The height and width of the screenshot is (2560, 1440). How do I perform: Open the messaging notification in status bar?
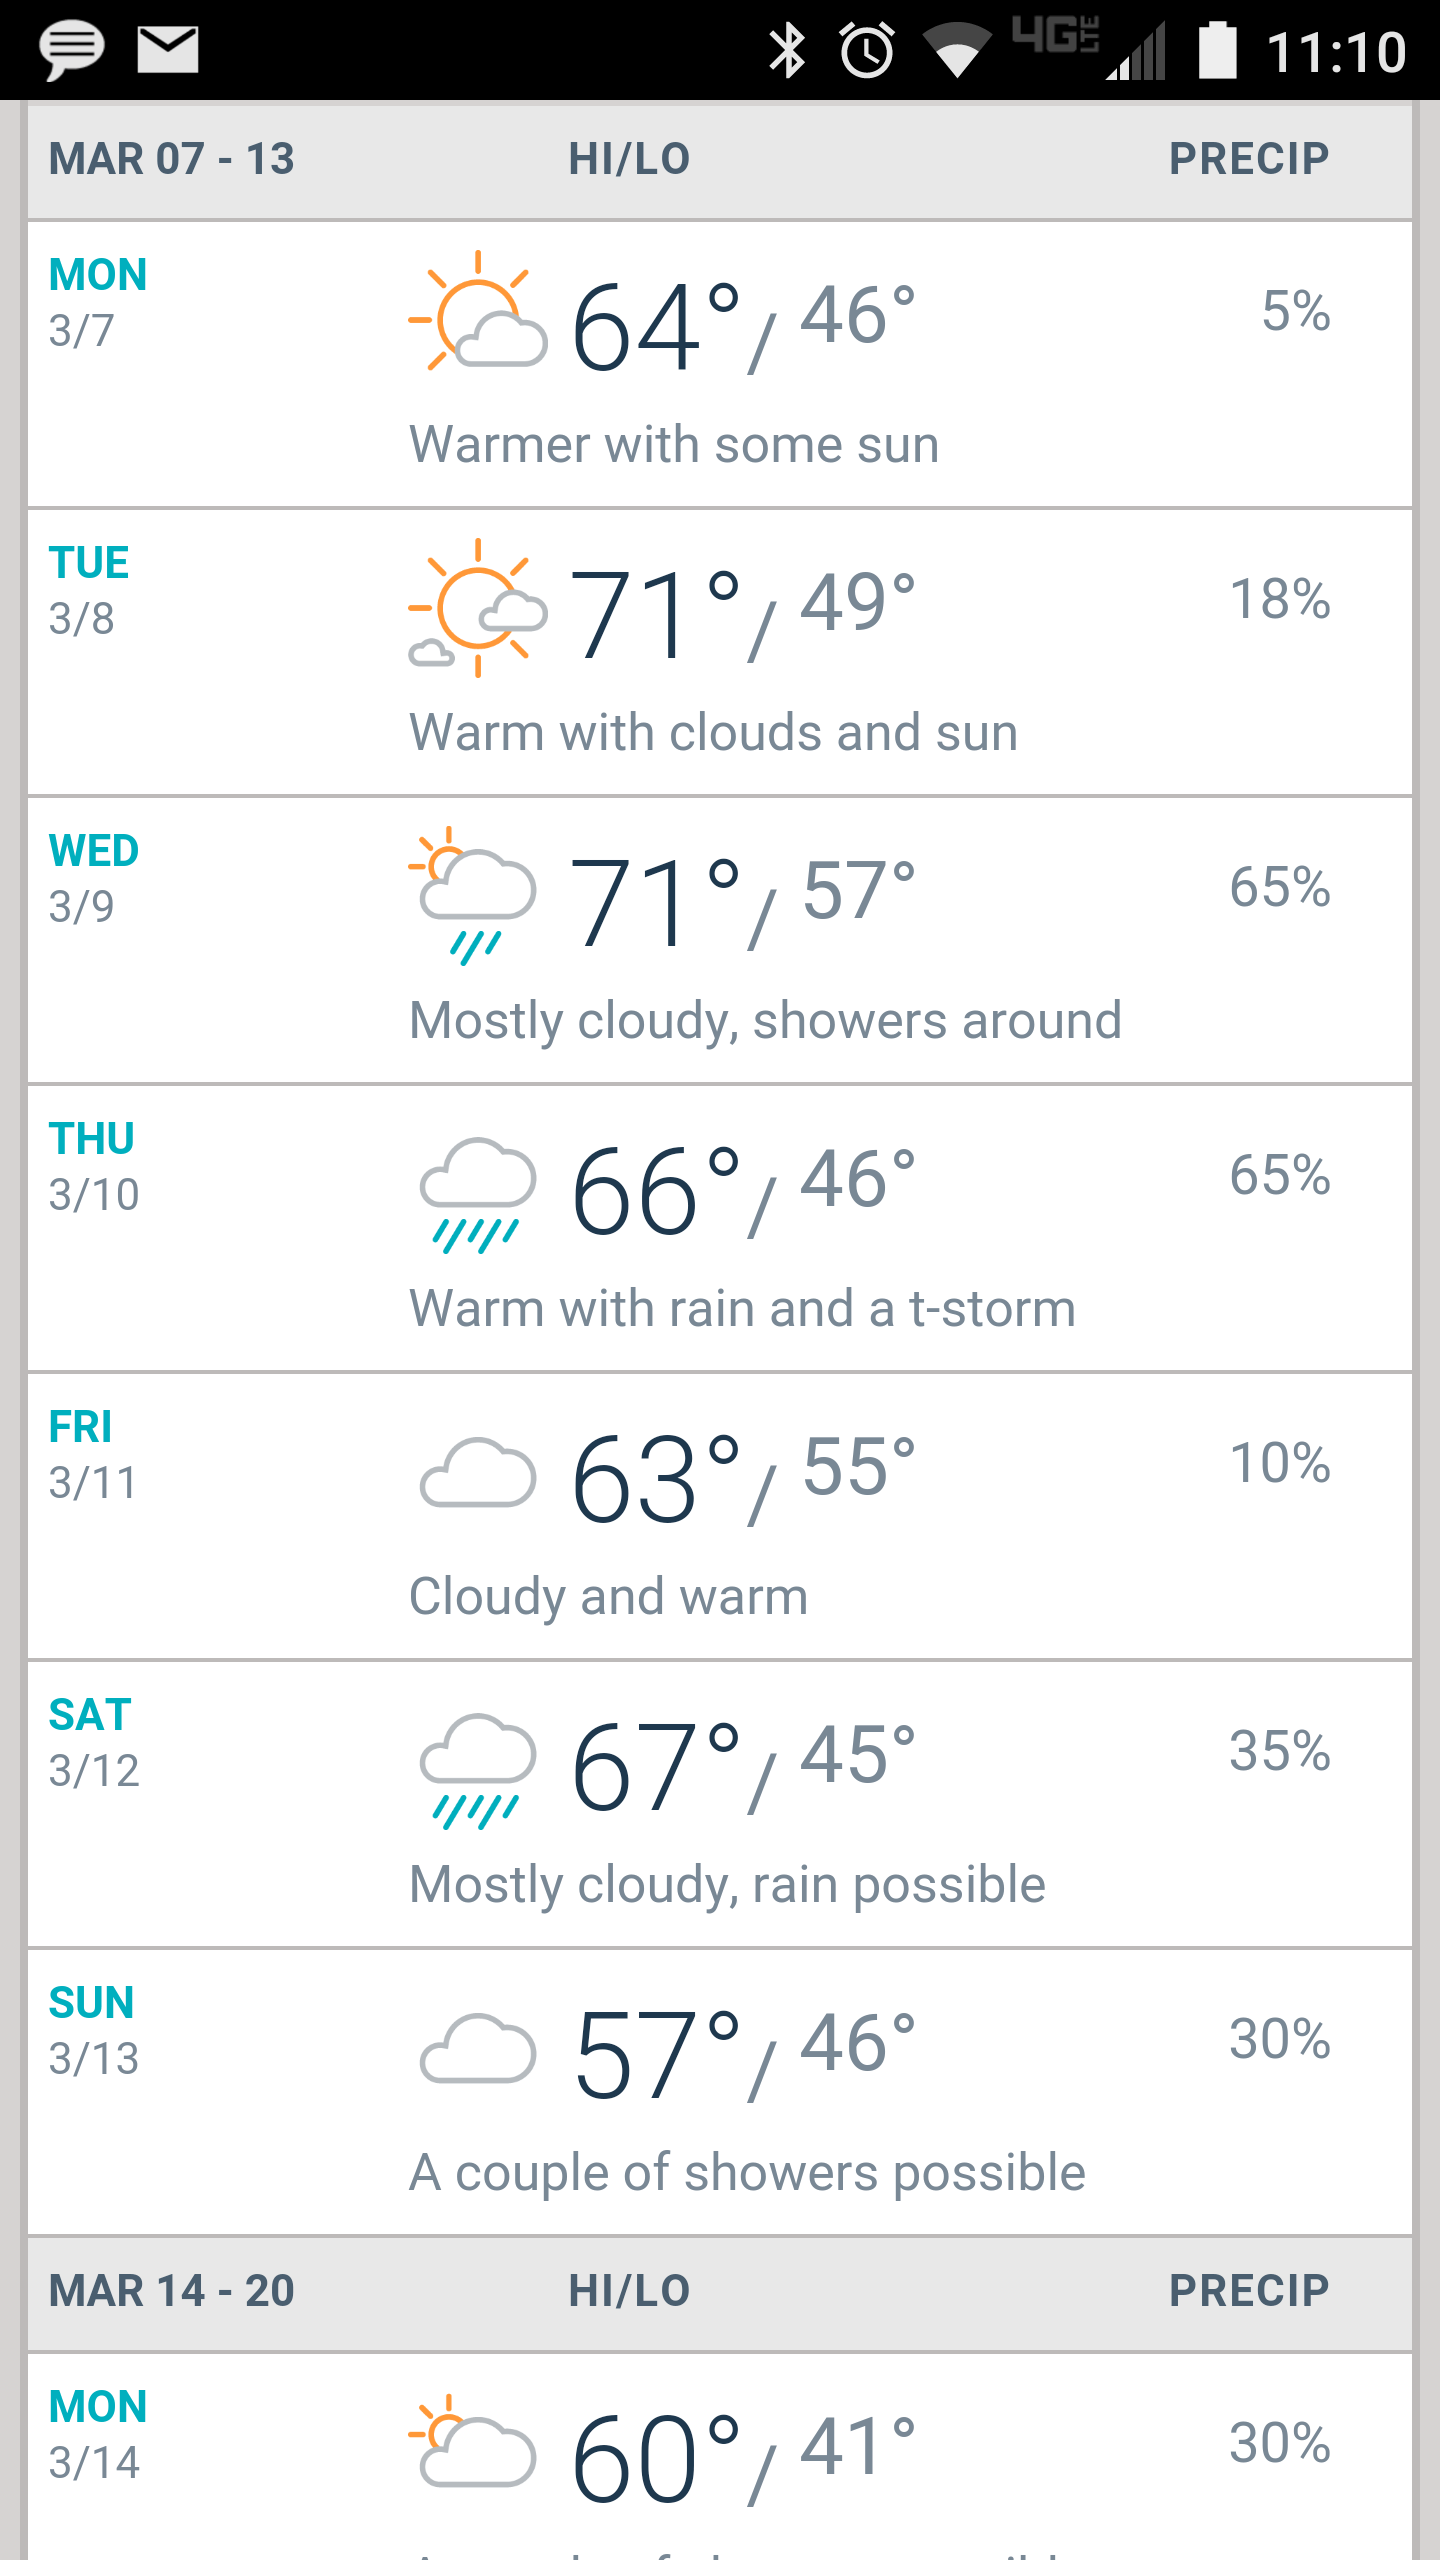coord(71,51)
